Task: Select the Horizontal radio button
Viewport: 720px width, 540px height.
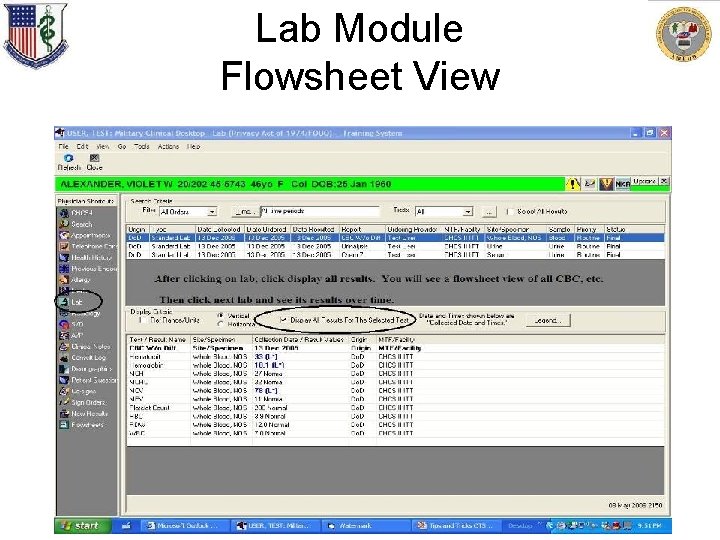Action: pos(221,324)
